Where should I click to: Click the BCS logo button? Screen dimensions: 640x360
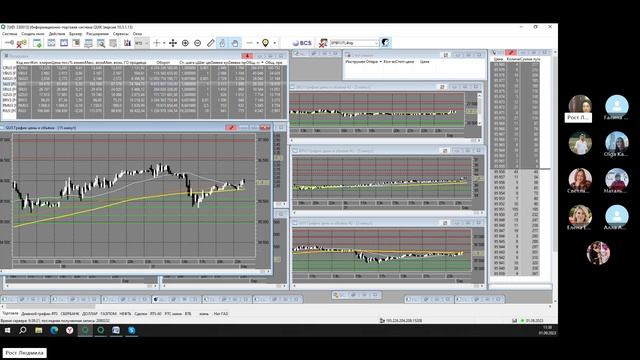pyautogui.click(x=302, y=43)
